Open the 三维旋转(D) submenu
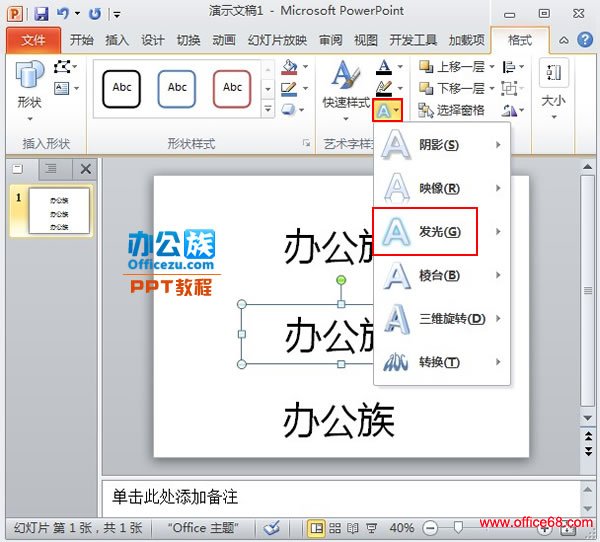Viewport: 600px width, 542px height. tap(442, 318)
